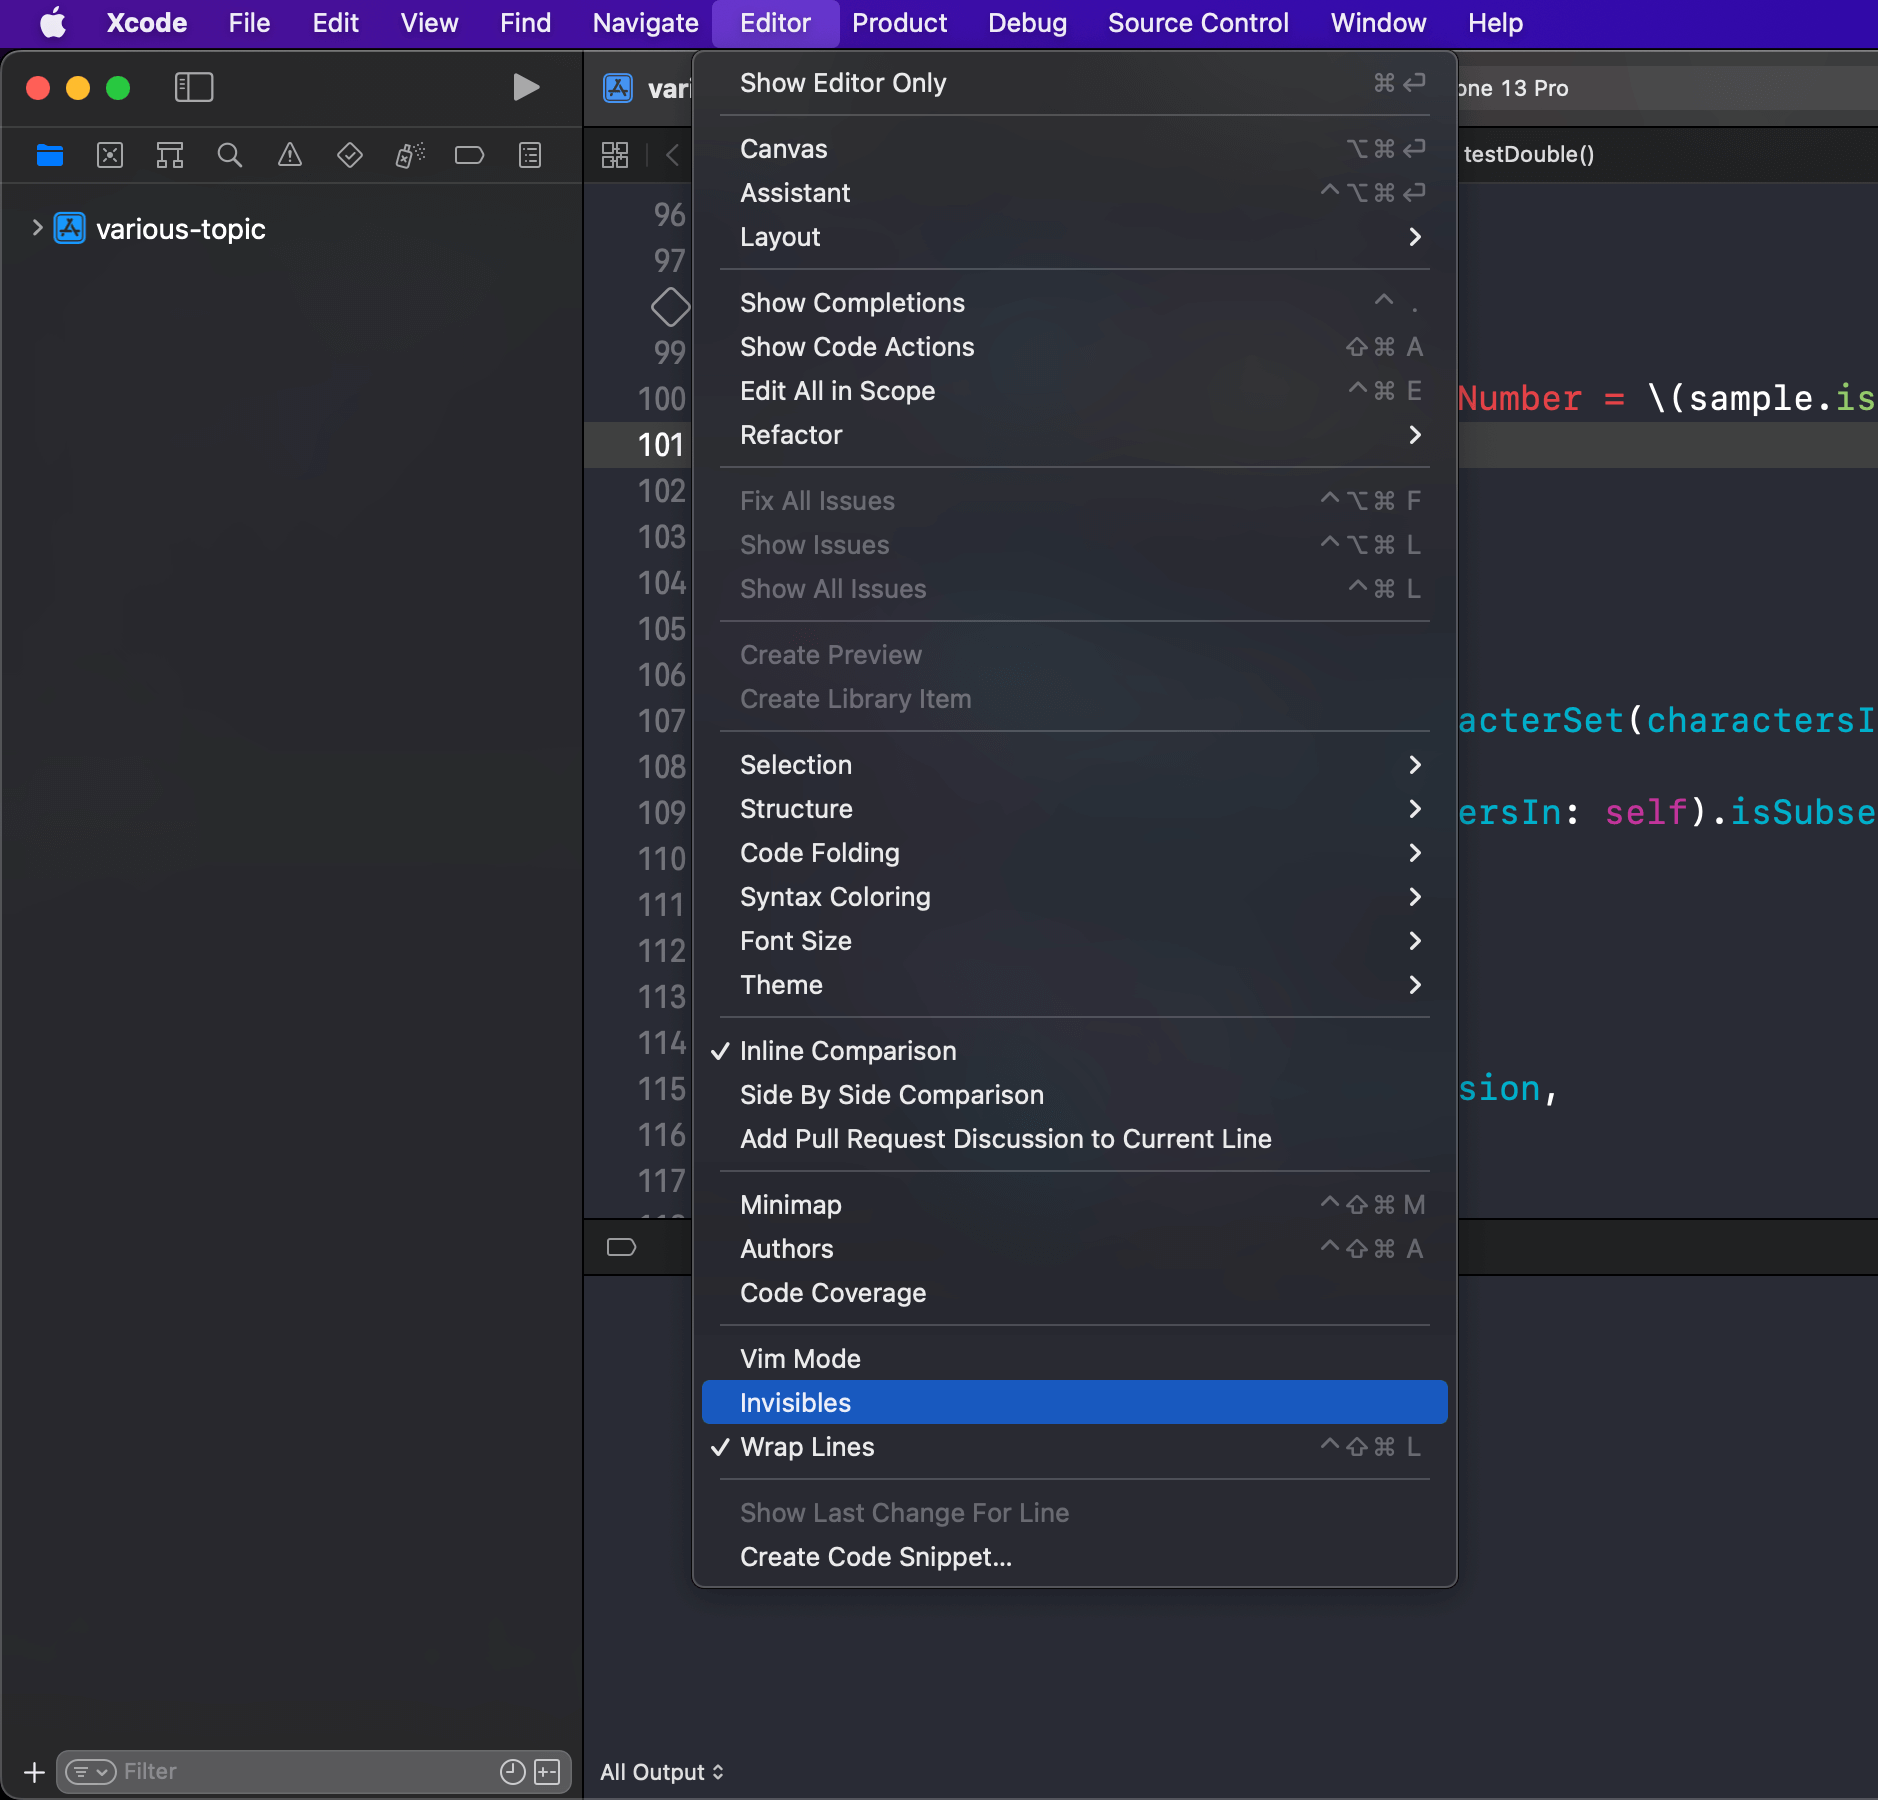Disable Wrap Lines
Screen dimensions: 1878x1800
[x=806, y=1447]
